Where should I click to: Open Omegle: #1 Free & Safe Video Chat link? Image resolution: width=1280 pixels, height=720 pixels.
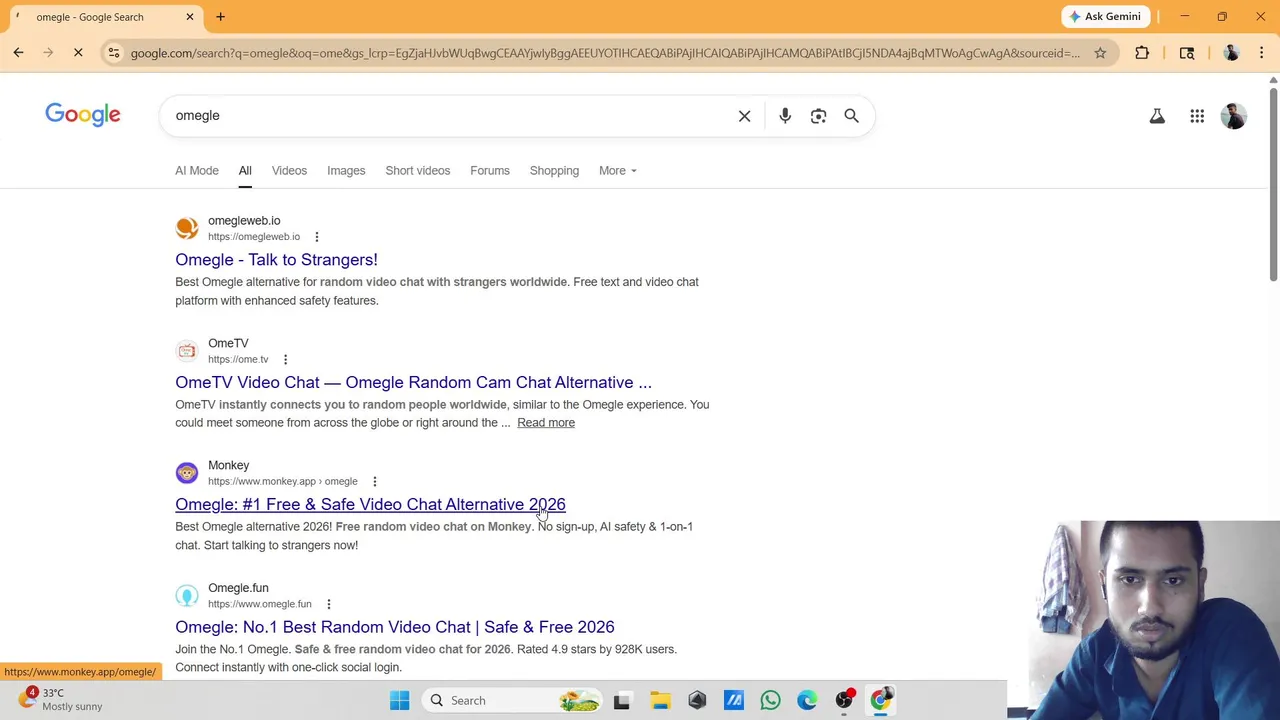coord(370,504)
